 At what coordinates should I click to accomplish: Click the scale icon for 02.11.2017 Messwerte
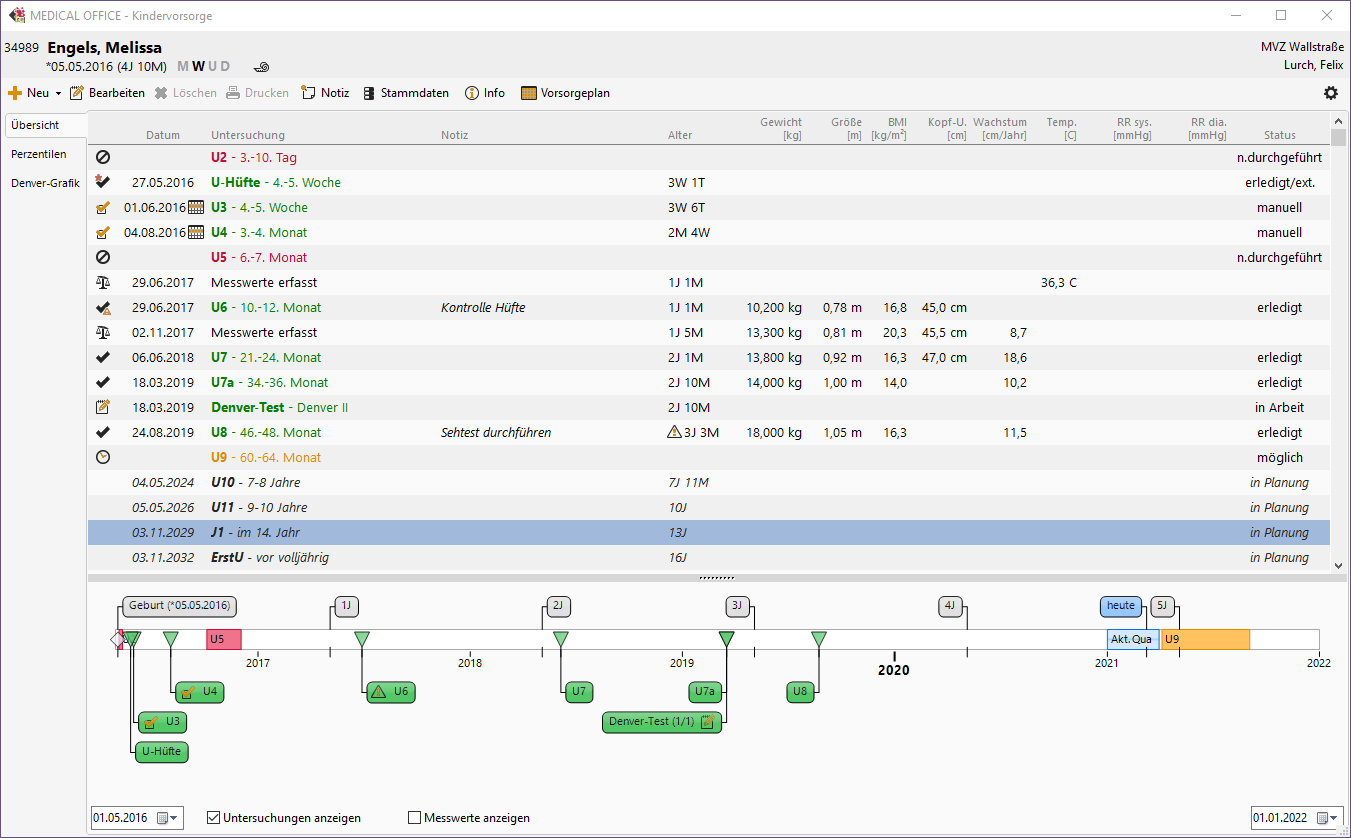pos(102,333)
